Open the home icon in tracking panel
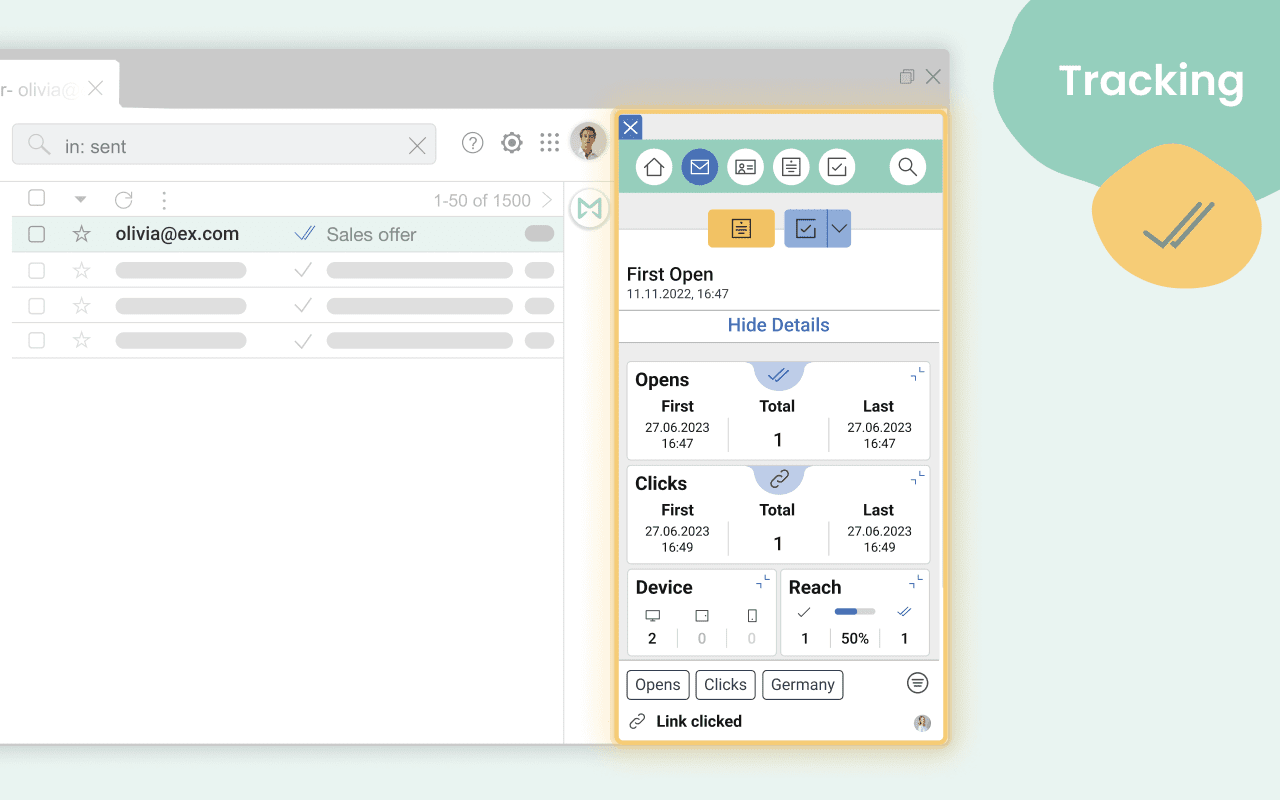The width and height of the screenshot is (1280, 800). [x=654, y=167]
